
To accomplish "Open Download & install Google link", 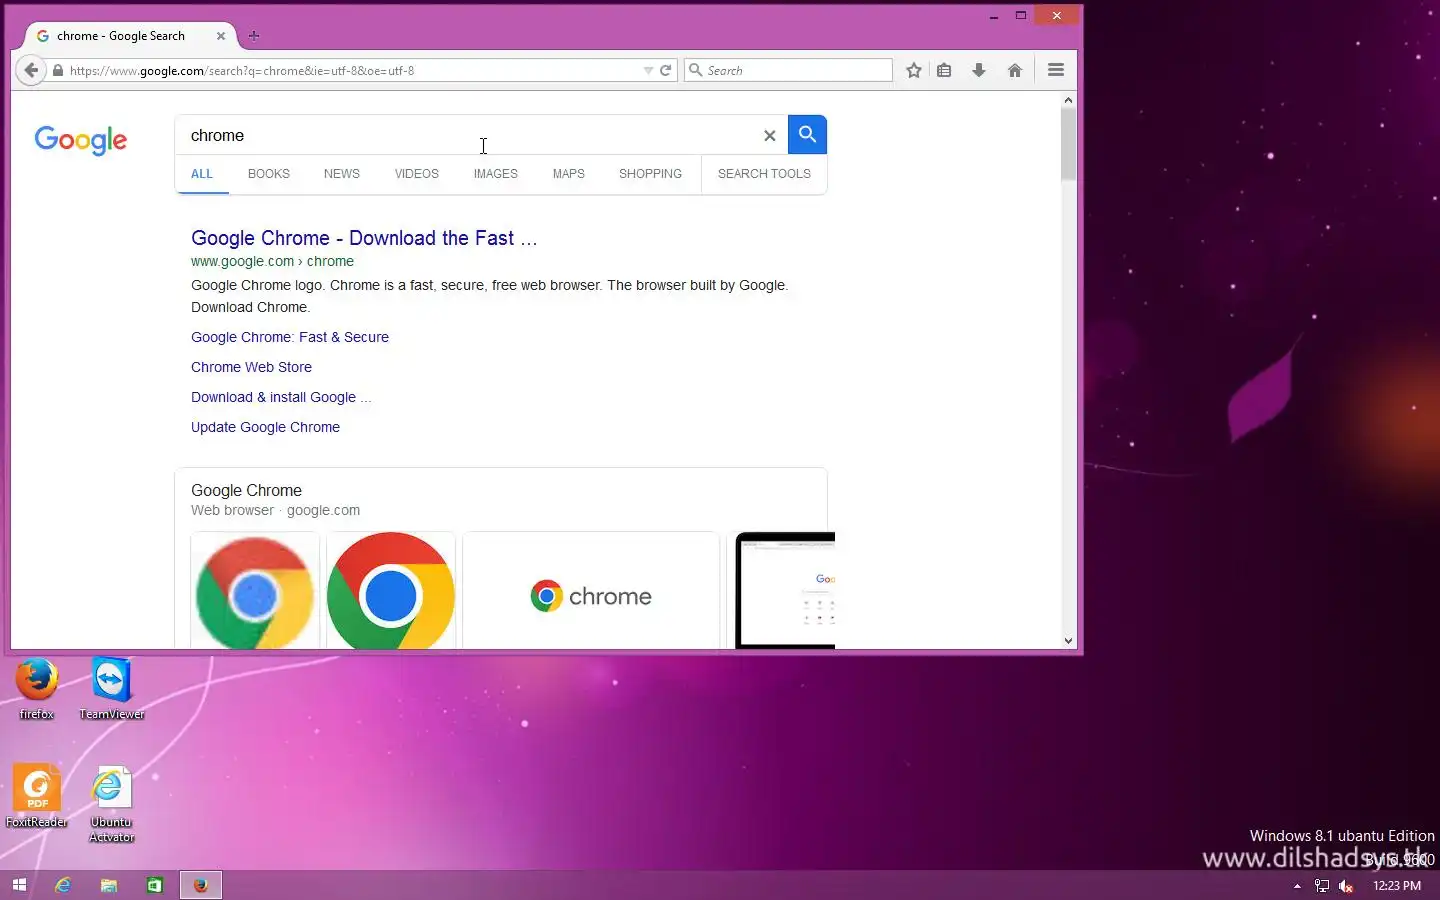I will click(x=281, y=397).
